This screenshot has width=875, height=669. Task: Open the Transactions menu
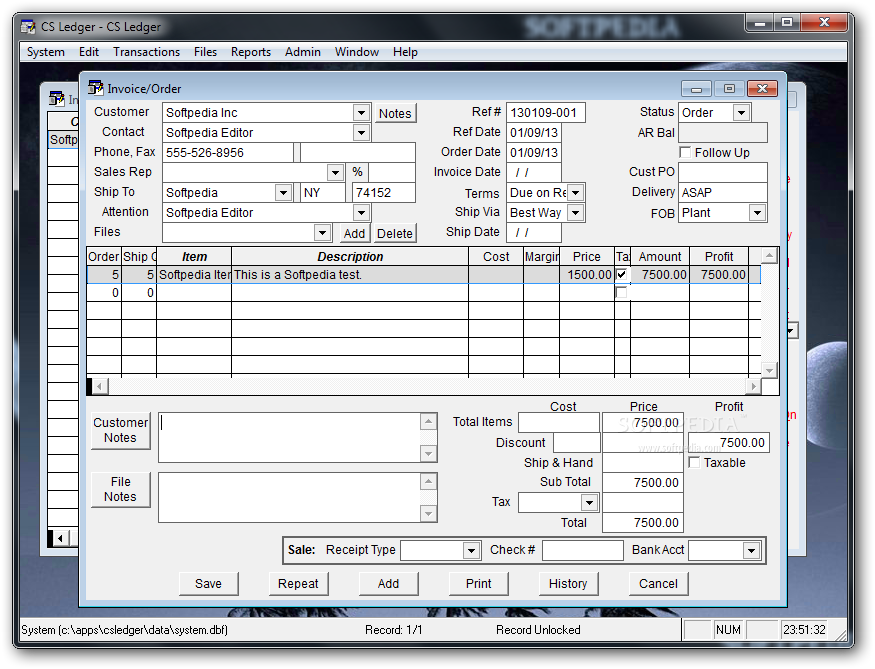pos(147,52)
